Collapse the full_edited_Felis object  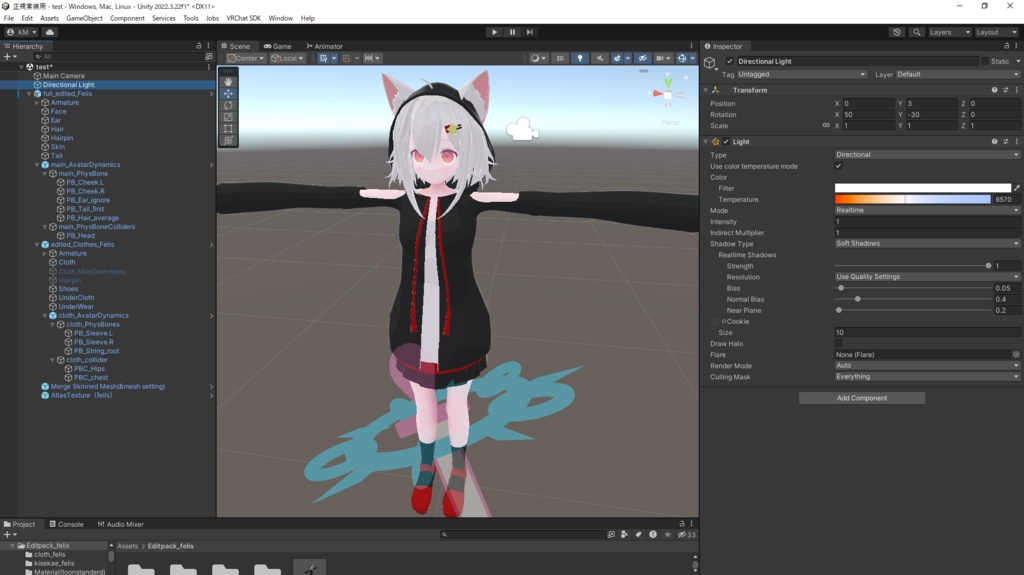coord(29,94)
